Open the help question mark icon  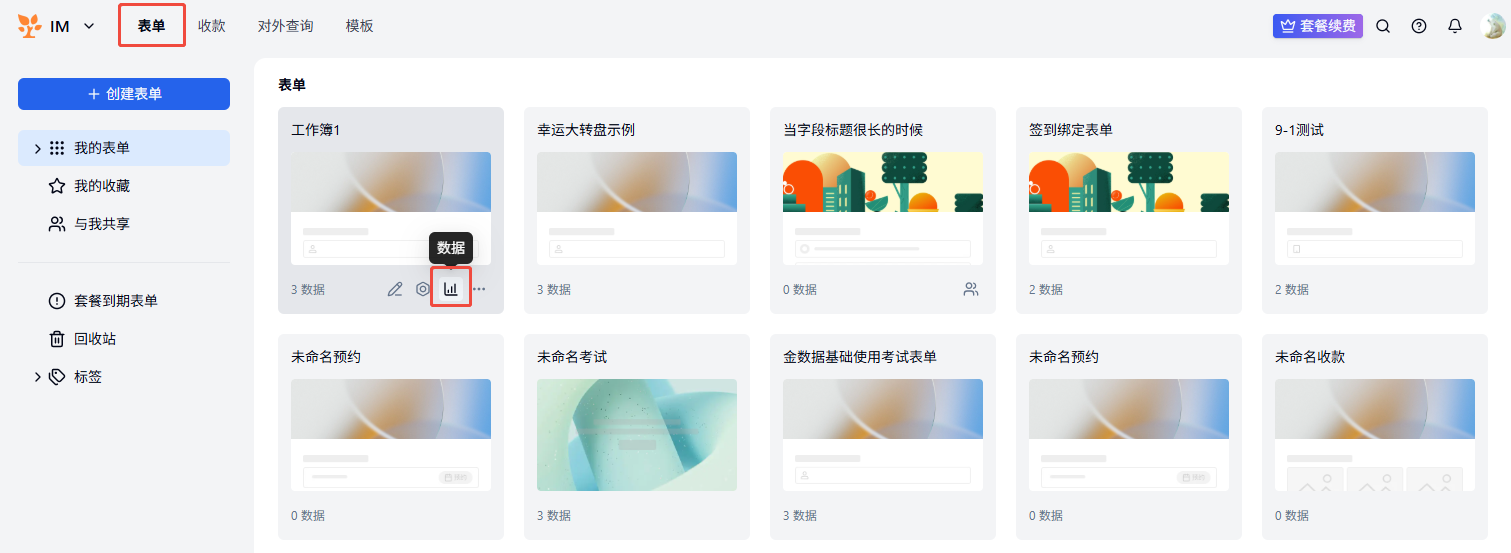click(x=1419, y=26)
